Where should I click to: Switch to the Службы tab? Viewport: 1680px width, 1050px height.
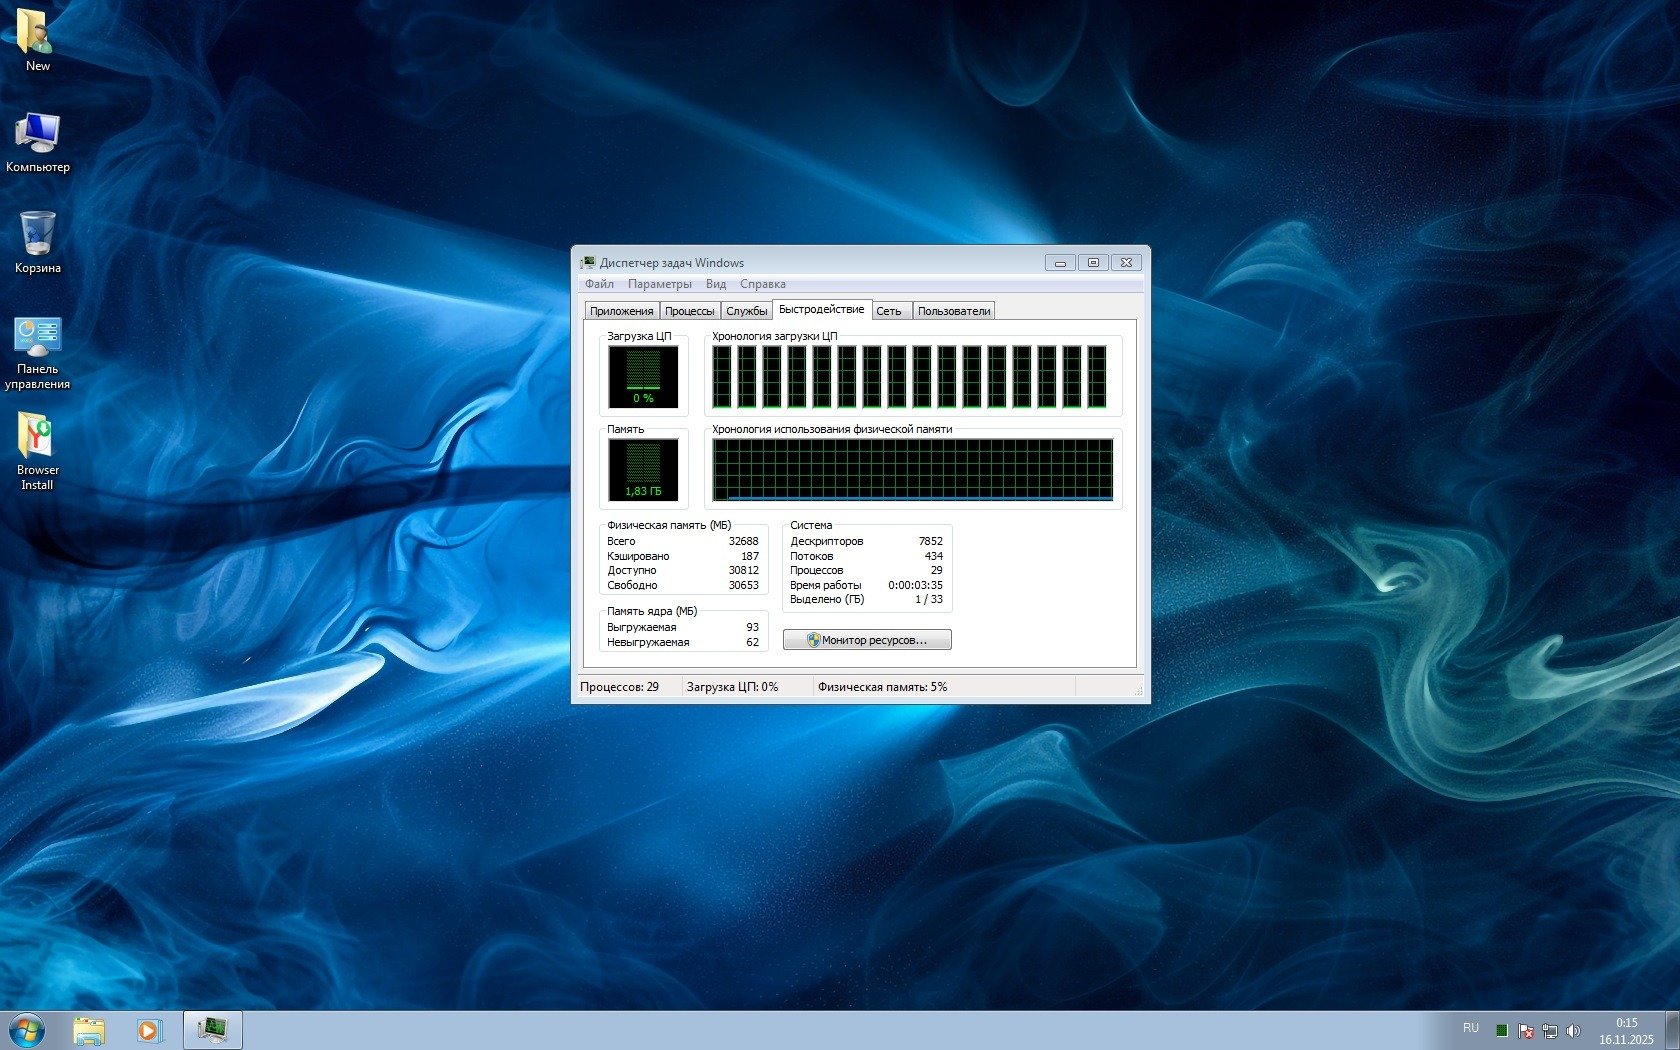pyautogui.click(x=746, y=311)
